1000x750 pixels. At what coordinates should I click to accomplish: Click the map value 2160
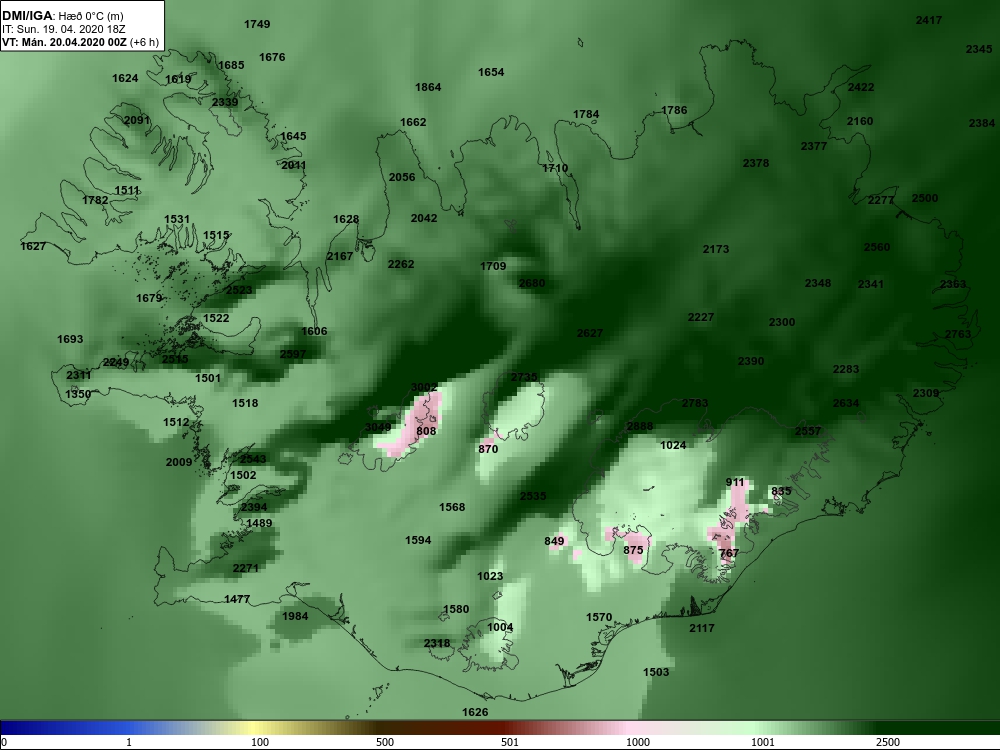(860, 121)
